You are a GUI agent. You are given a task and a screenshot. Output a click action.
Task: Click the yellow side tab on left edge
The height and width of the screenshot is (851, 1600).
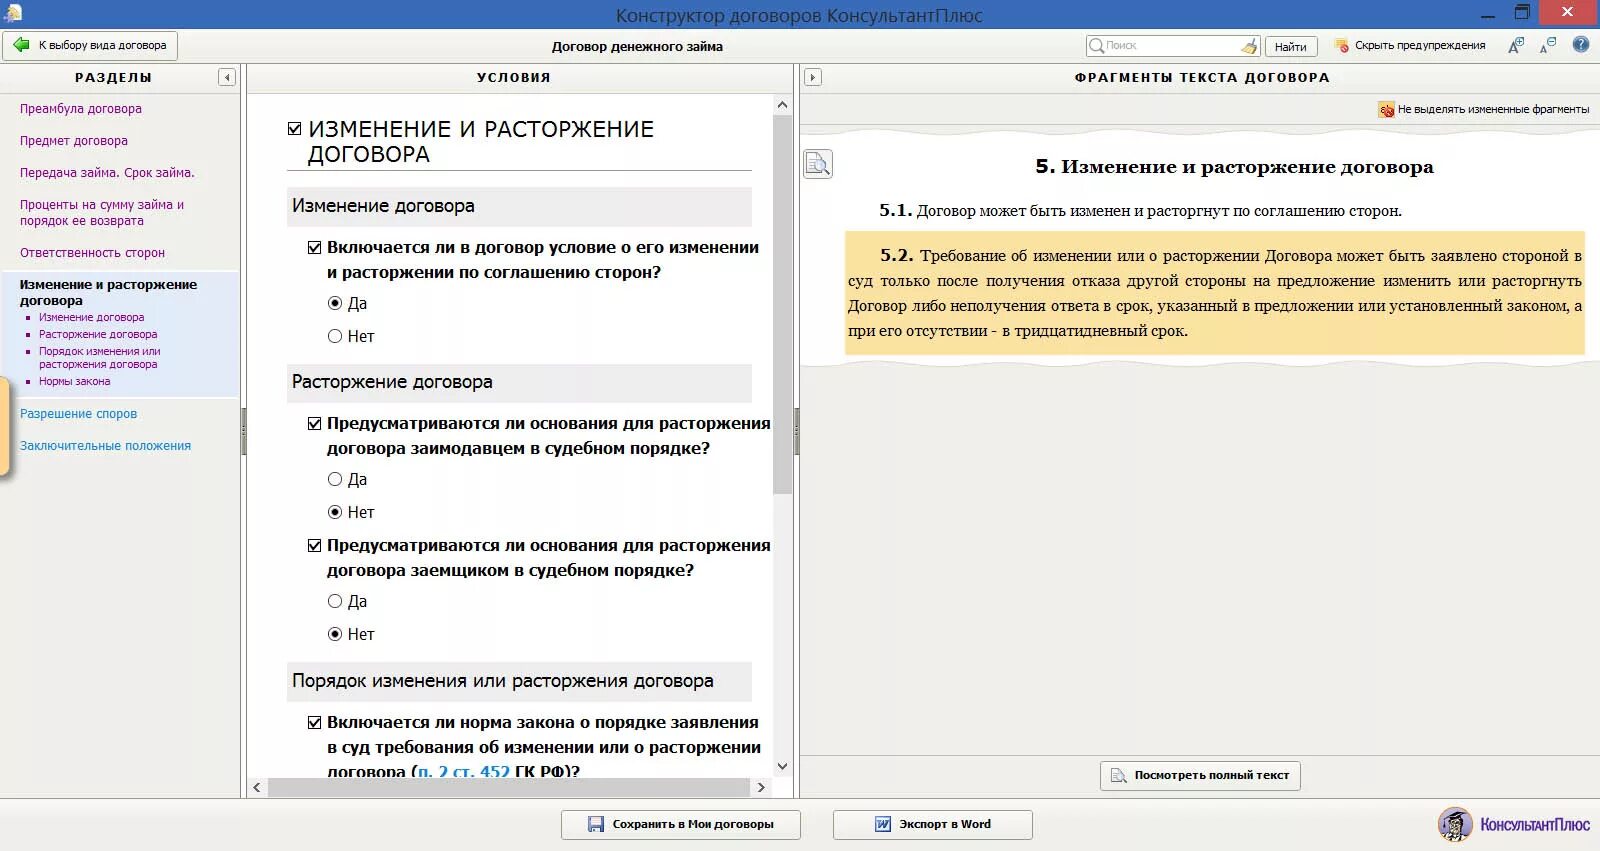pyautogui.click(x=4, y=427)
